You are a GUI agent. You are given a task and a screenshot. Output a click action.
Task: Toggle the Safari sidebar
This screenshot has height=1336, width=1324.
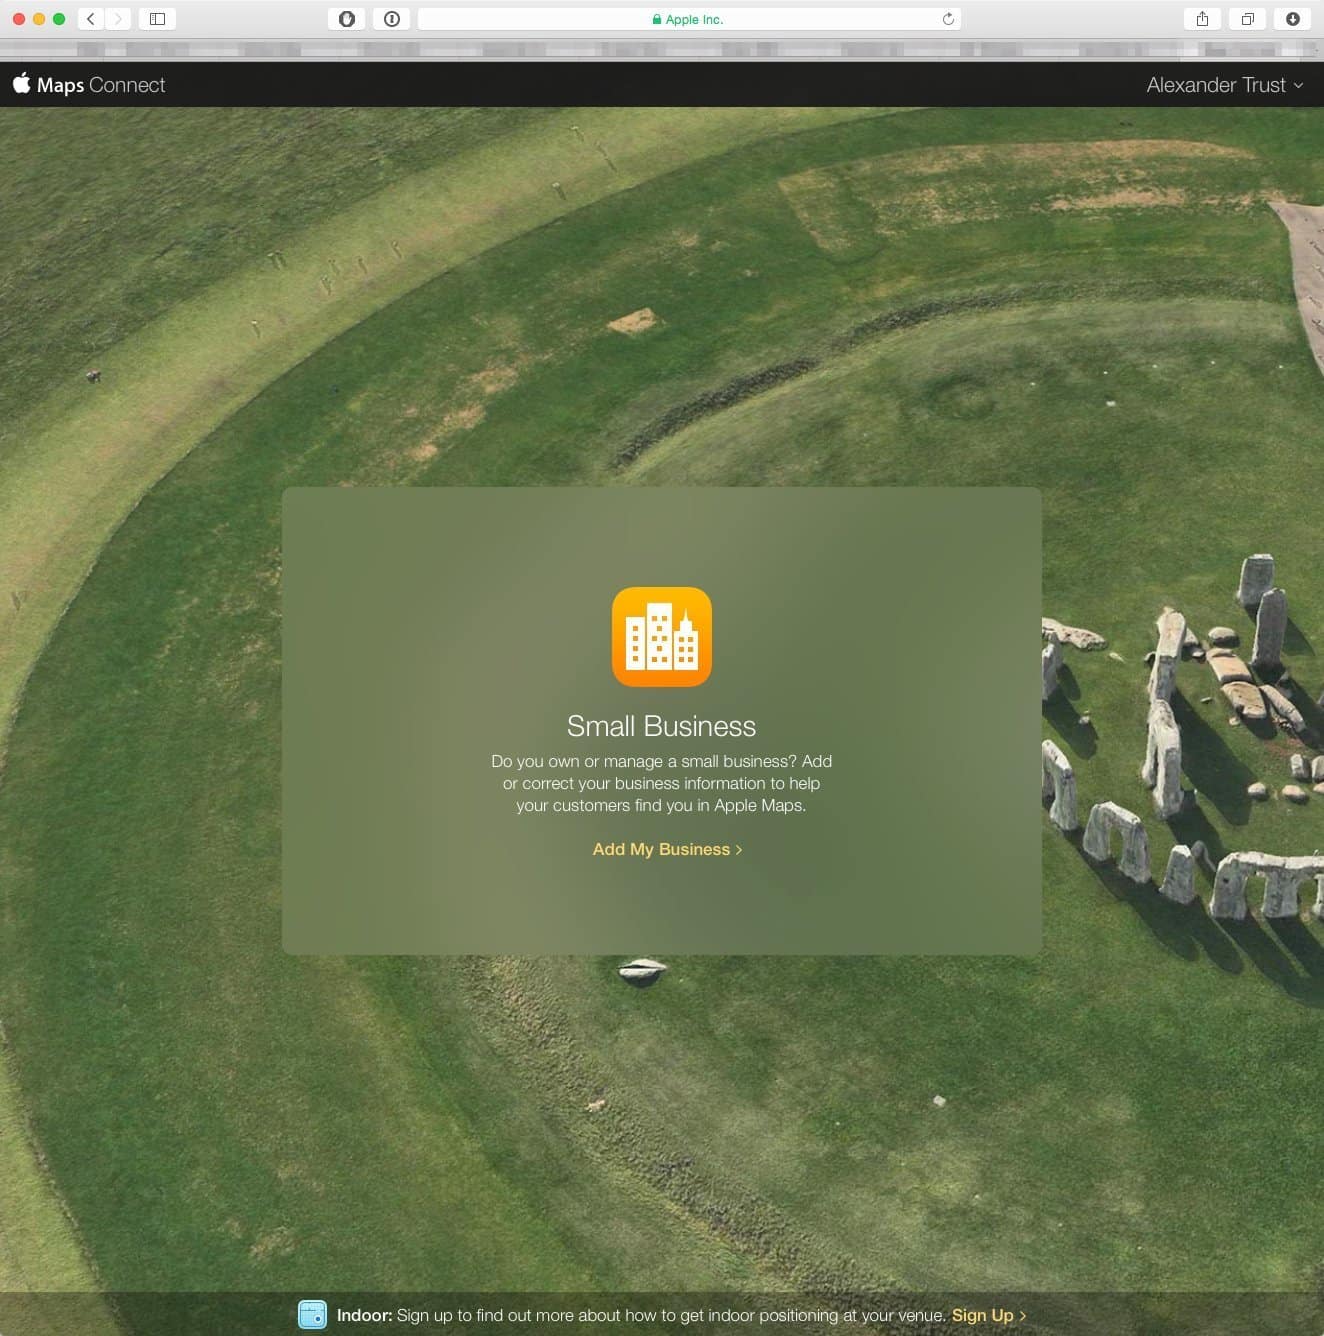[x=157, y=19]
